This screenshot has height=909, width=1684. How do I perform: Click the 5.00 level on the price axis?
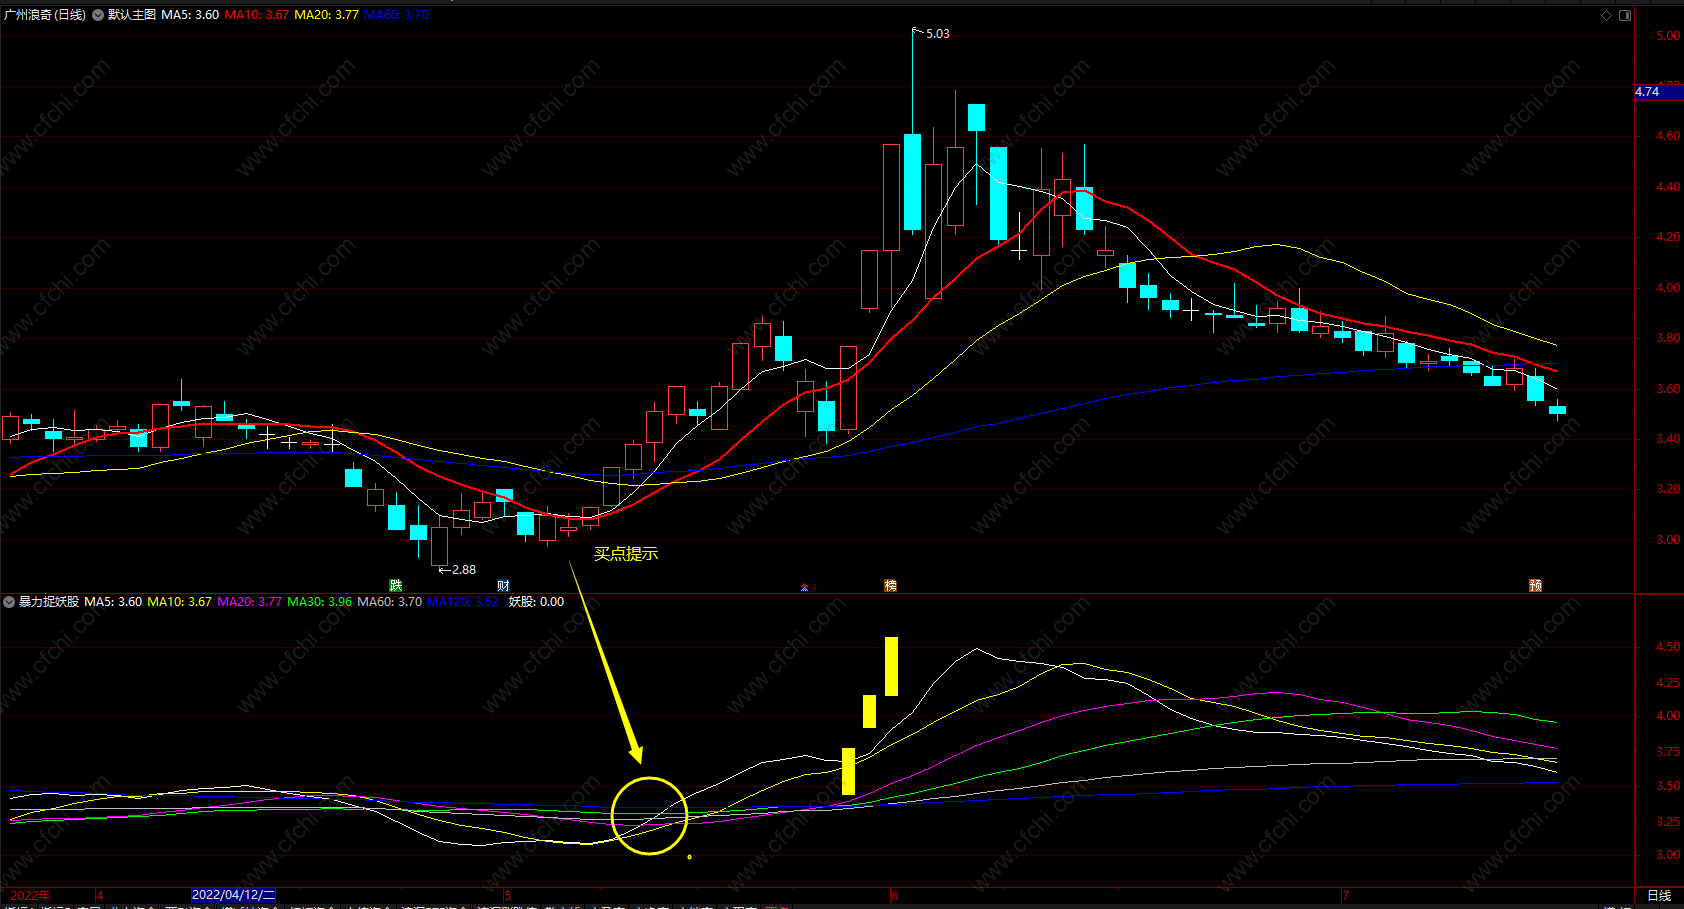tap(1668, 36)
